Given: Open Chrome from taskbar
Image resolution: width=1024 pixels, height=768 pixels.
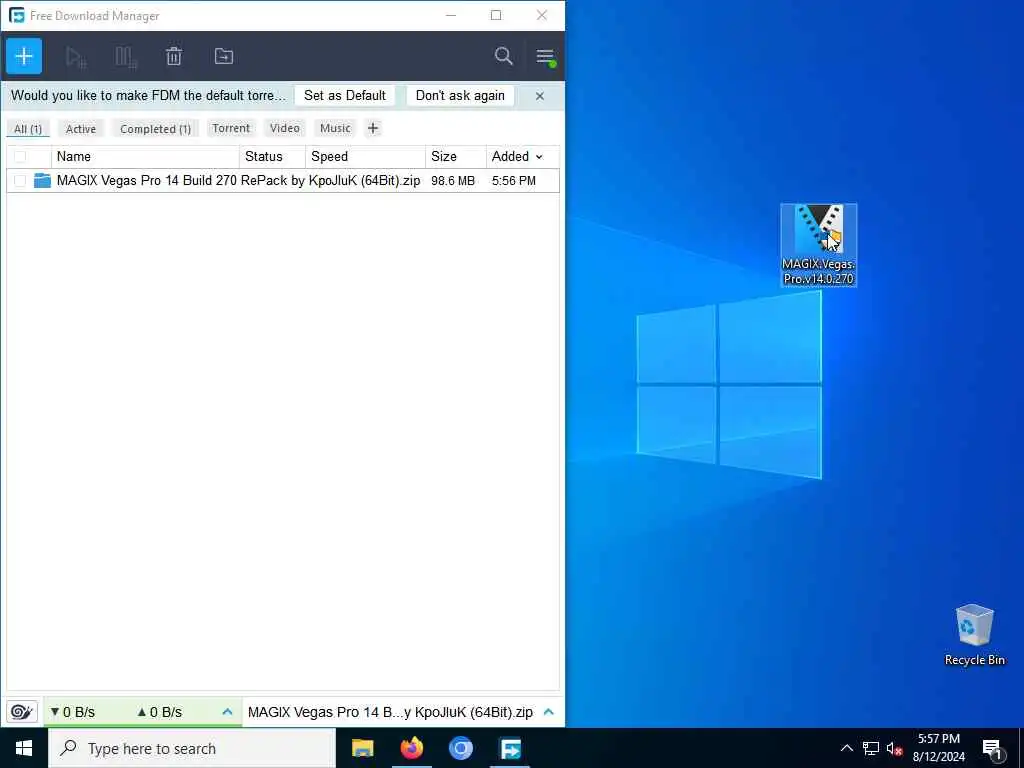Looking at the screenshot, I should [460, 748].
